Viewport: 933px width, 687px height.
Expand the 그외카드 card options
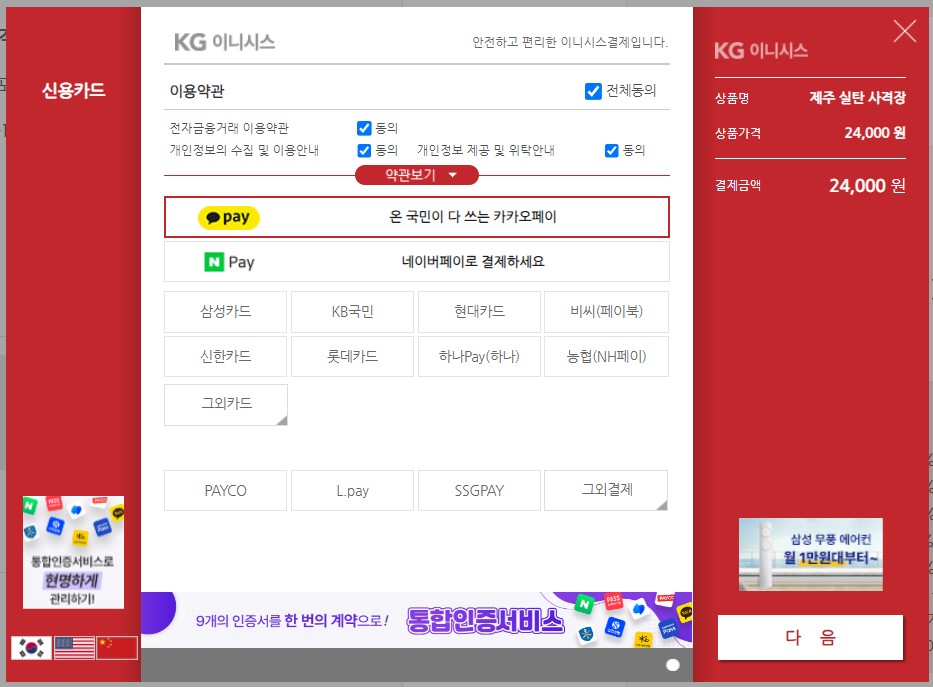225,404
